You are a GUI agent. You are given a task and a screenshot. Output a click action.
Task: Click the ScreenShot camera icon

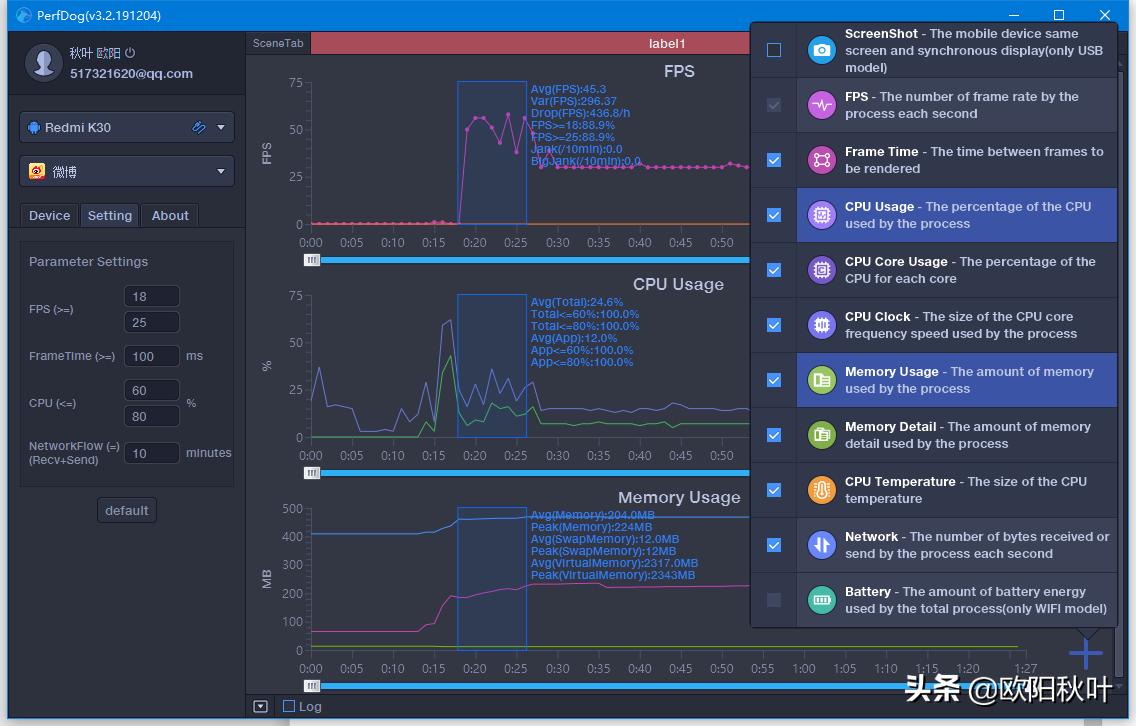pos(822,50)
